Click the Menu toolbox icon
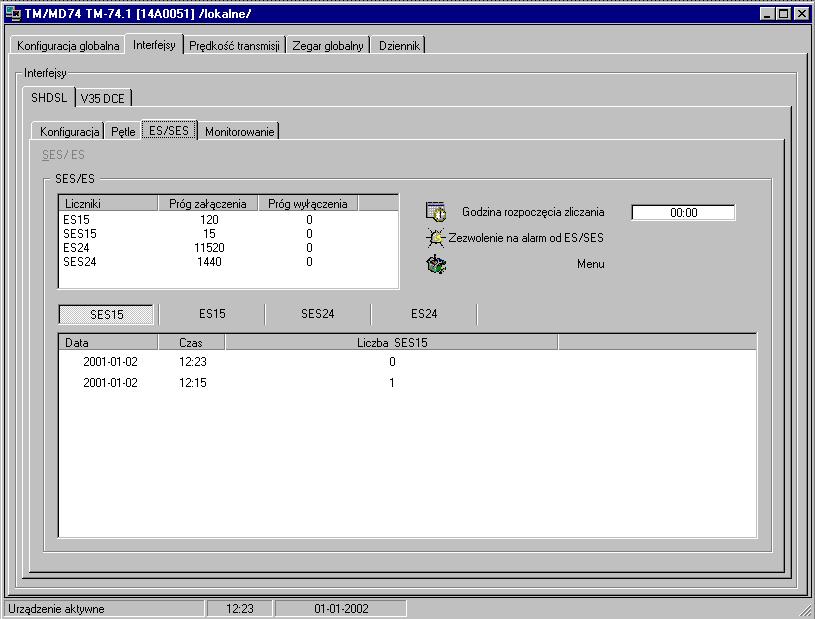 [x=436, y=264]
